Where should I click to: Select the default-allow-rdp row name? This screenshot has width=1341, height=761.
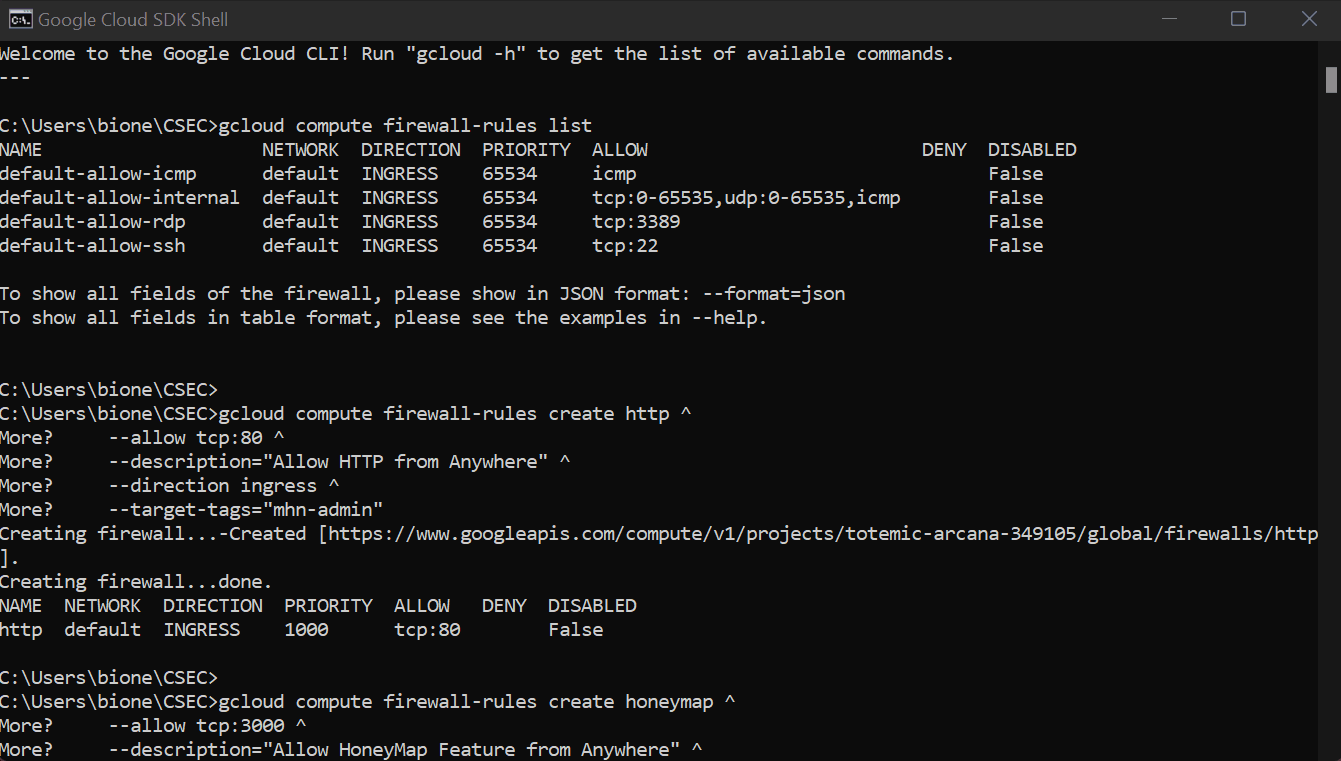coord(93,222)
